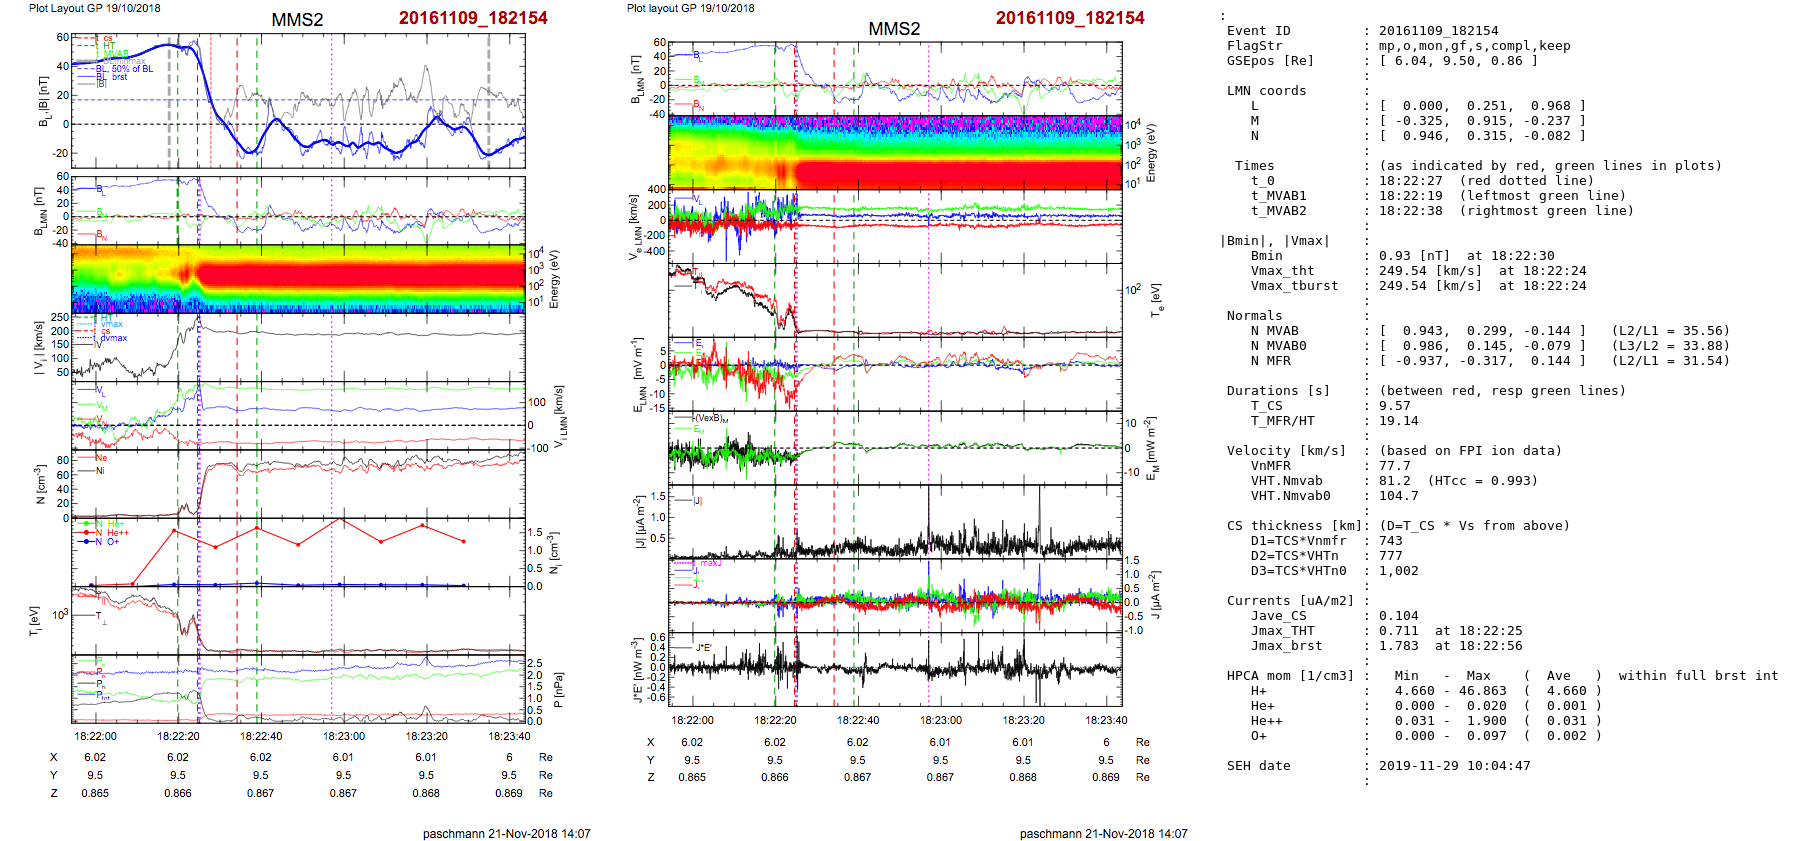Screen dimensions: 1804x841
Task: Click the T_CS duration value 9.57
Action: pyautogui.click(x=1394, y=406)
